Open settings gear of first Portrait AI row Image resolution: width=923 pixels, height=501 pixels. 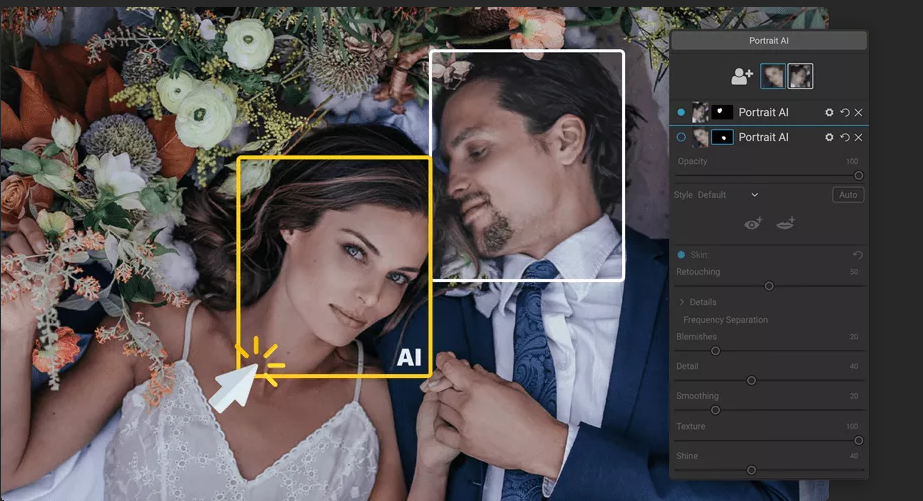[829, 112]
